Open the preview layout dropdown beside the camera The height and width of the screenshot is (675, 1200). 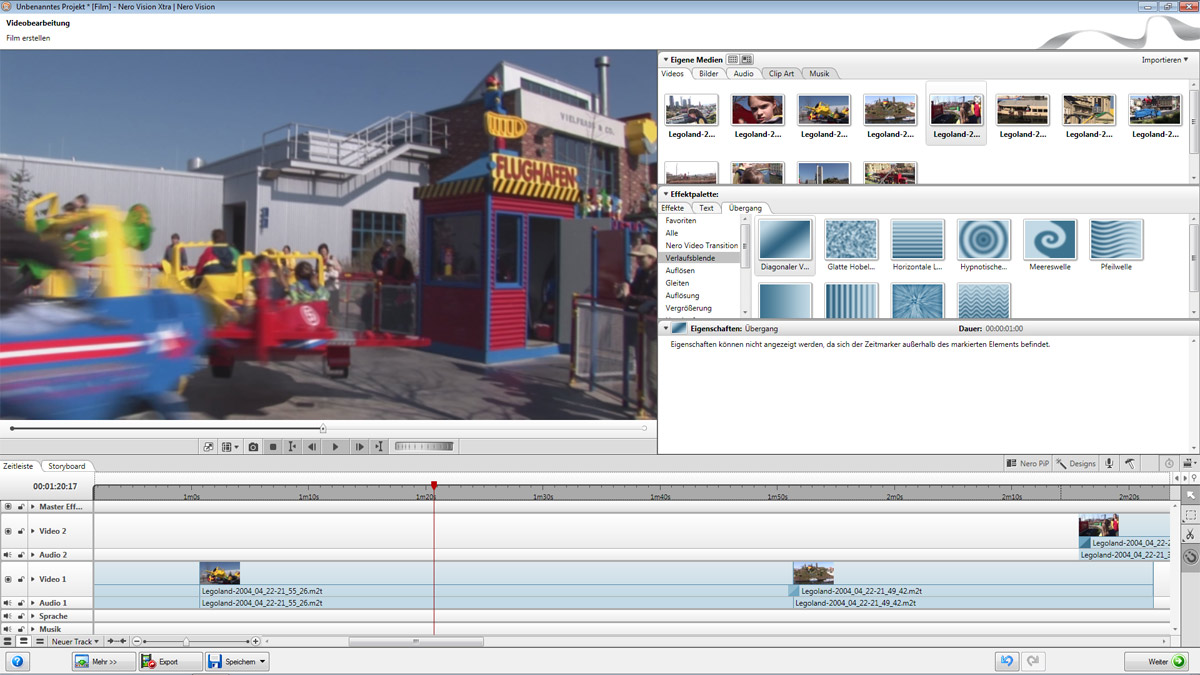pos(231,447)
